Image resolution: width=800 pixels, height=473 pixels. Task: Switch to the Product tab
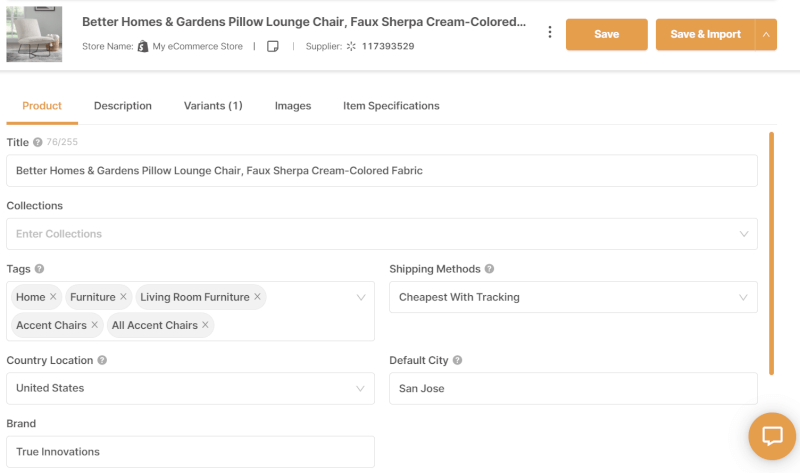point(42,106)
